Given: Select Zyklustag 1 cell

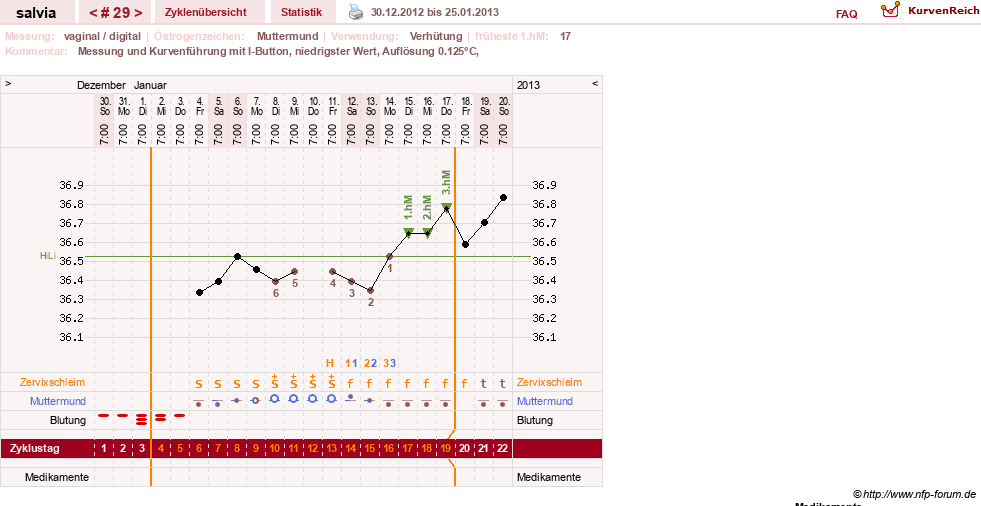Looking at the screenshot, I should click(104, 448).
